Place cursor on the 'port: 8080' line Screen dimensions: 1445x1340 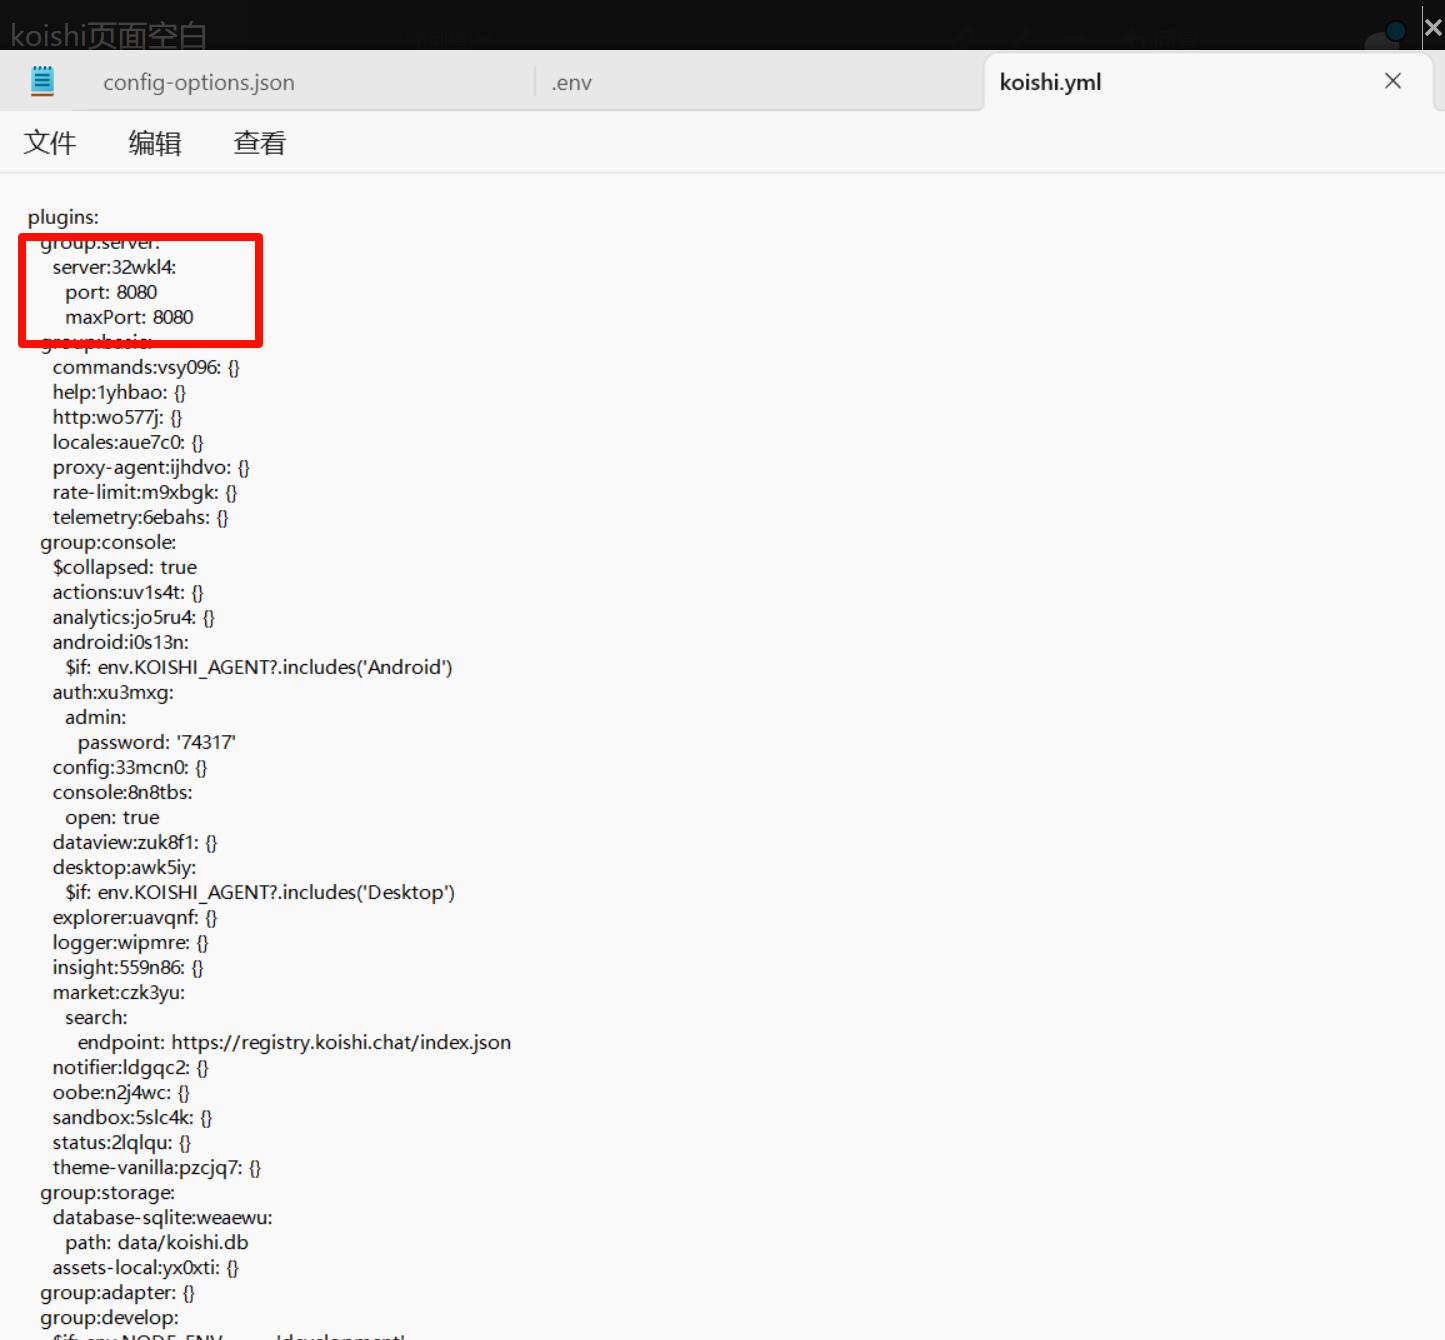[111, 292]
